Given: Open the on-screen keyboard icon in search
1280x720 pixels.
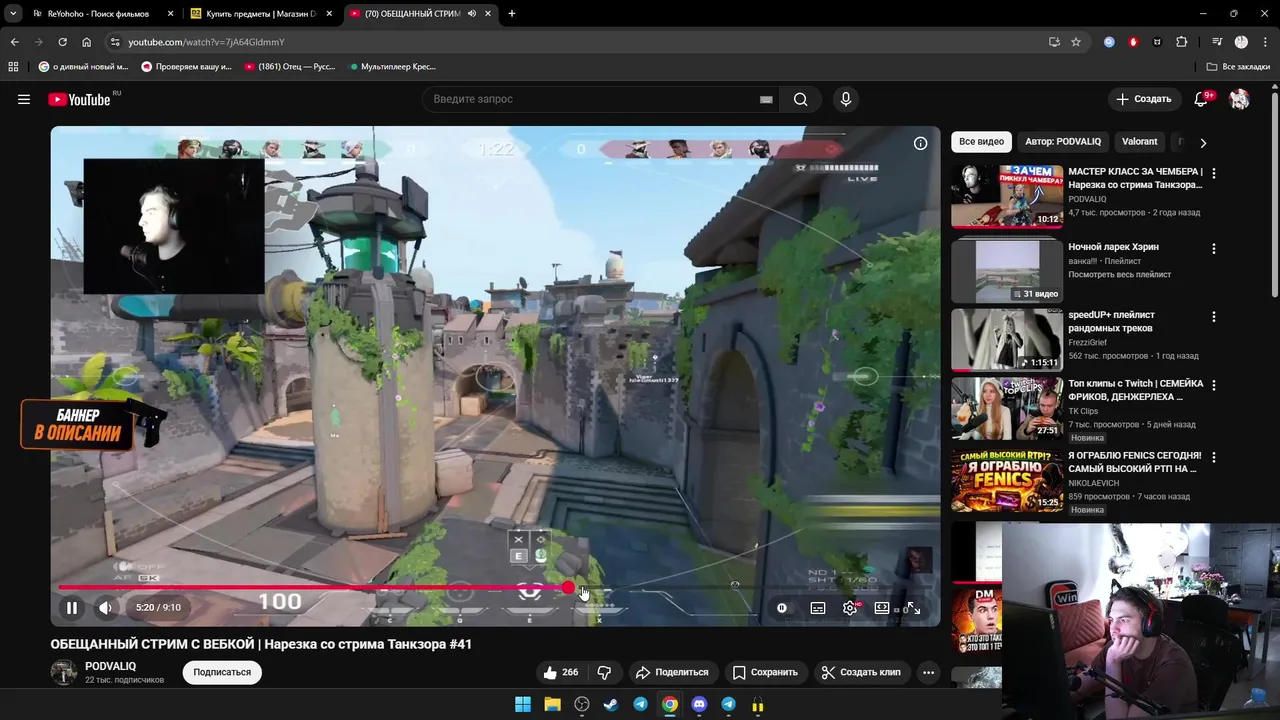Looking at the screenshot, I should coord(766,99).
